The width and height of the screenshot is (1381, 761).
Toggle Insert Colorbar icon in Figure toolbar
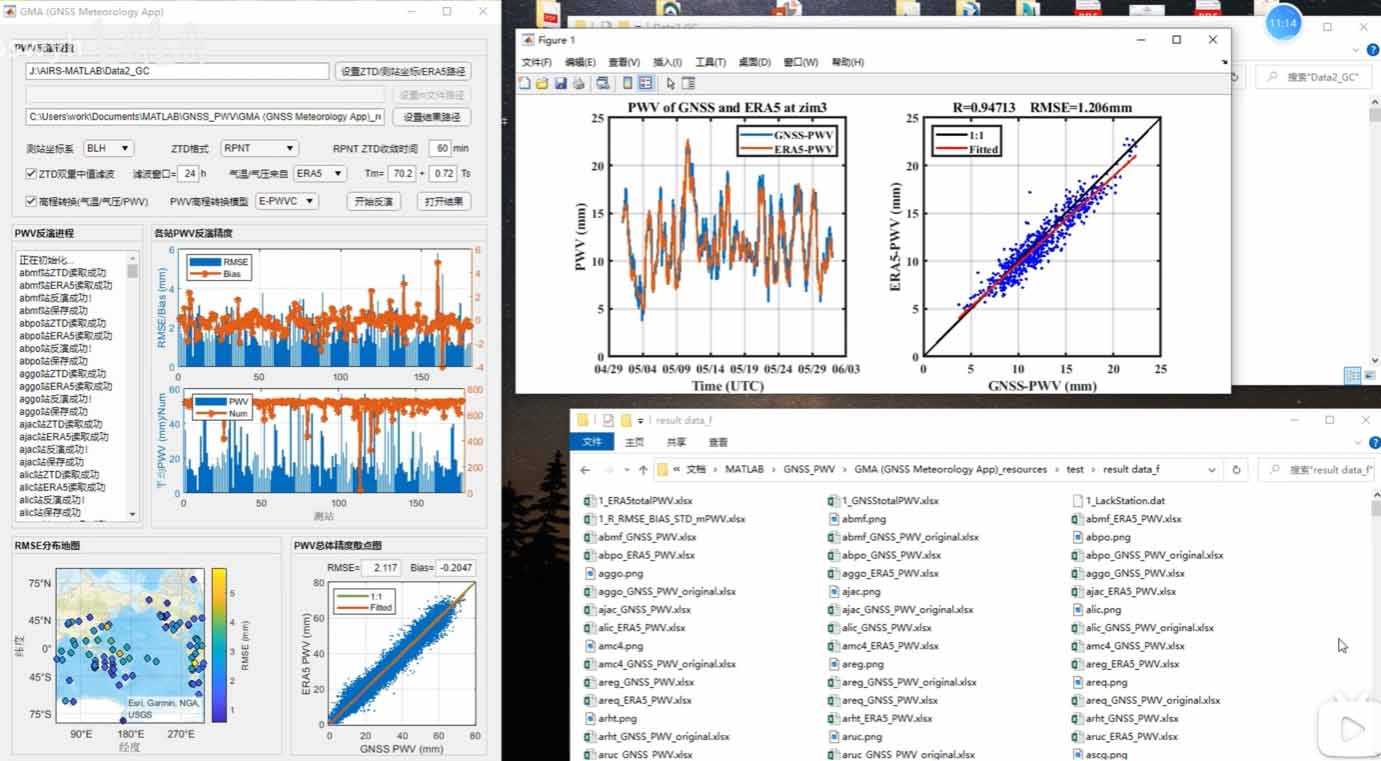pos(627,84)
